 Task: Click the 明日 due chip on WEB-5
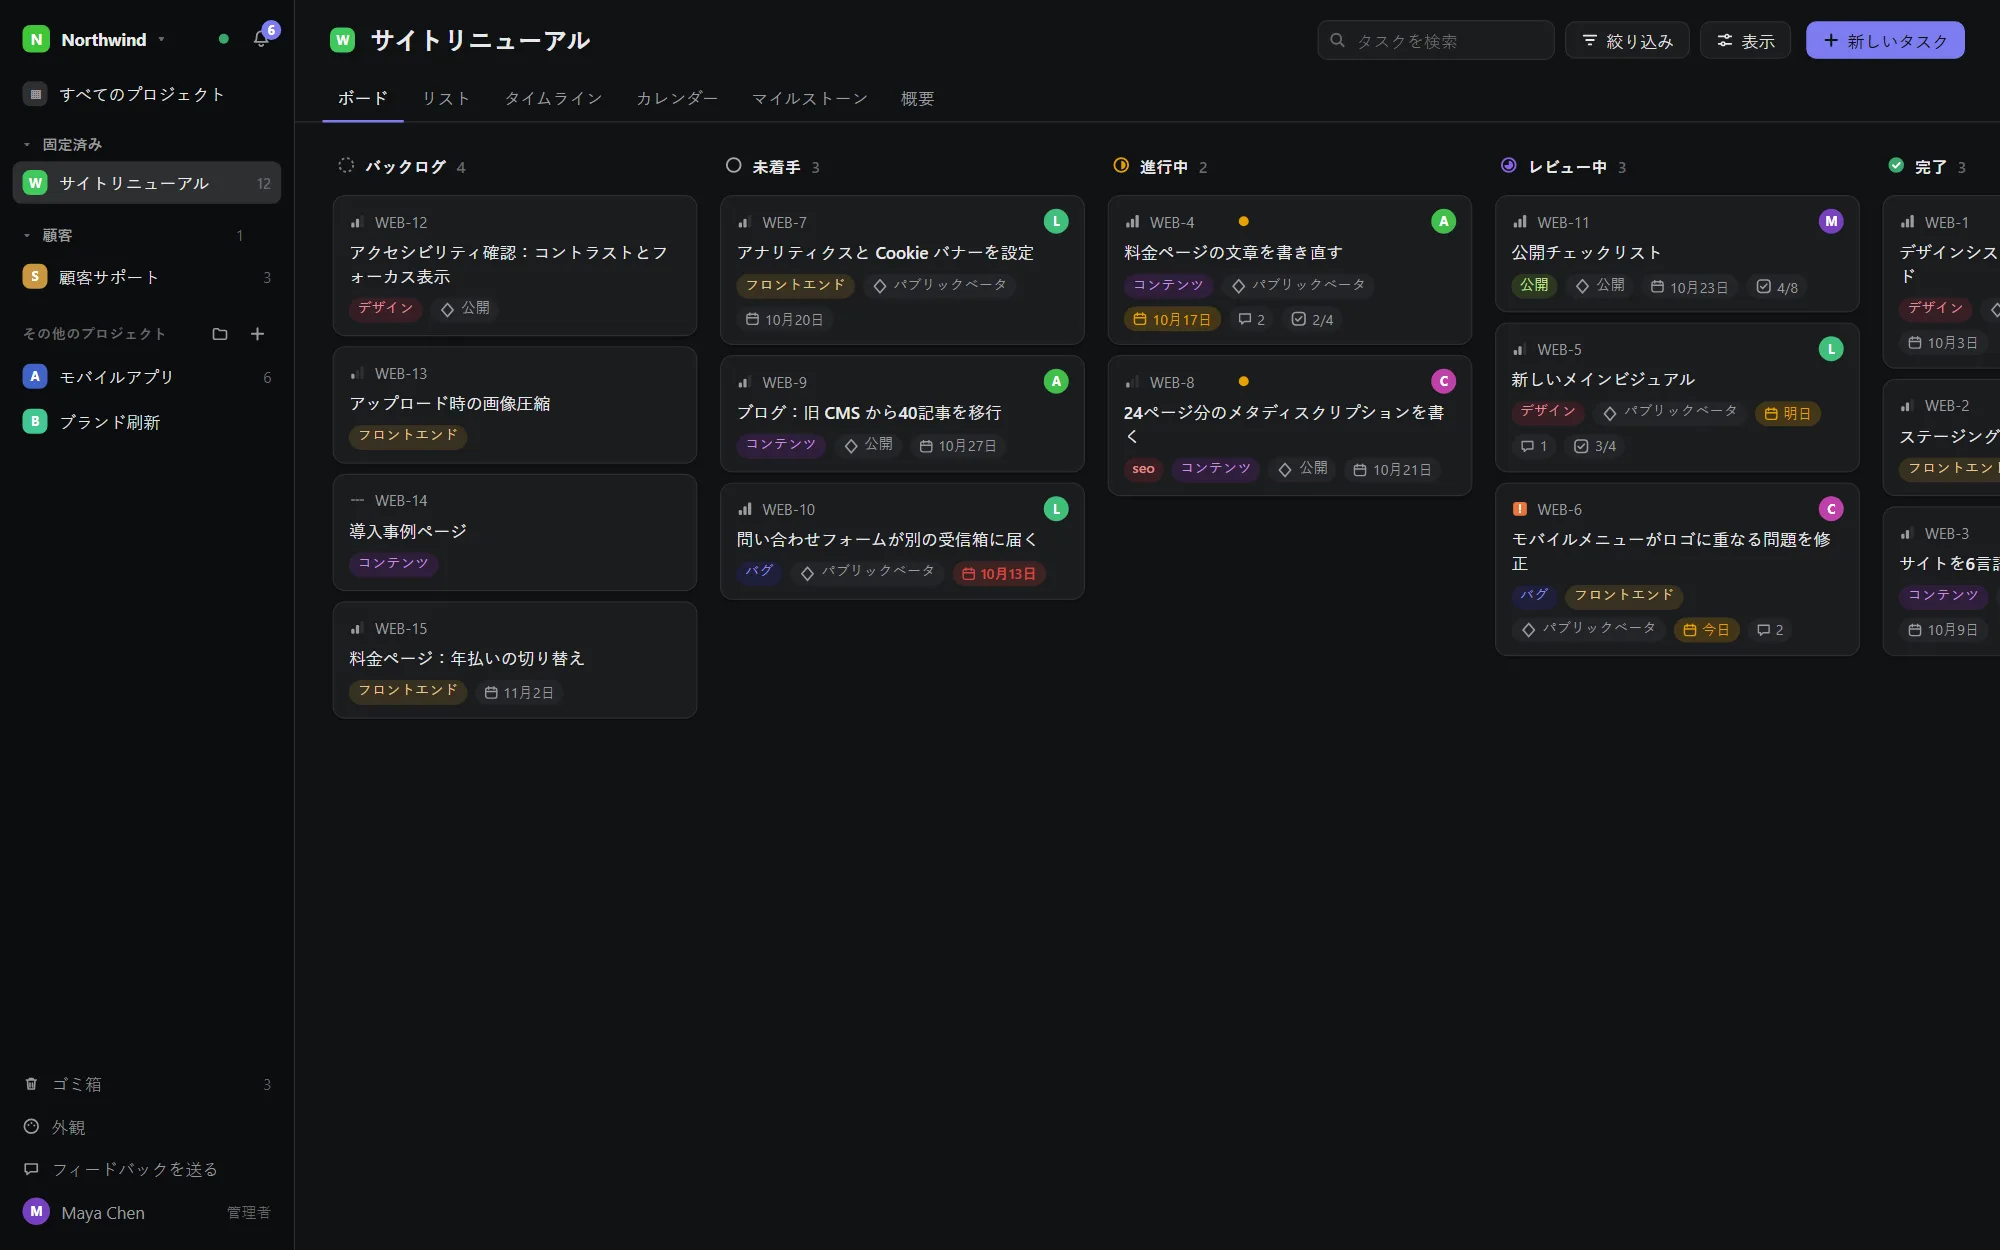[1788, 414]
